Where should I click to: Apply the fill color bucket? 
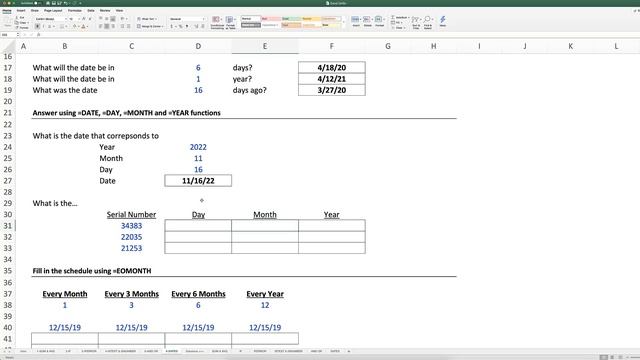(x=75, y=26)
